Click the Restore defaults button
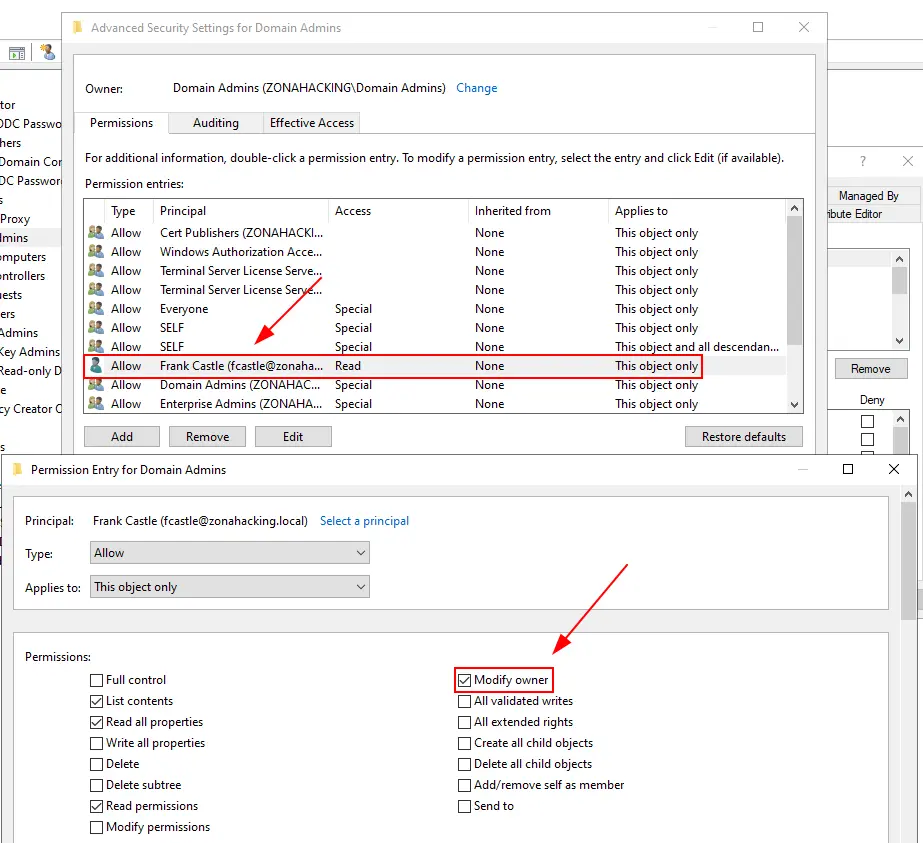 (x=744, y=436)
